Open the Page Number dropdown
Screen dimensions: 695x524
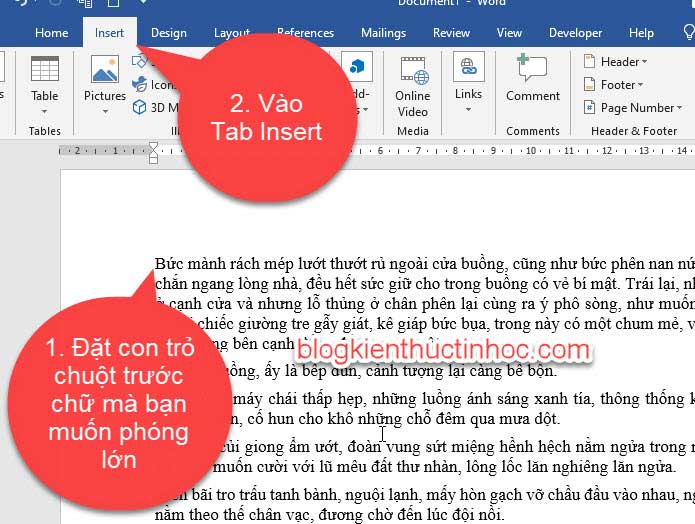[641, 108]
